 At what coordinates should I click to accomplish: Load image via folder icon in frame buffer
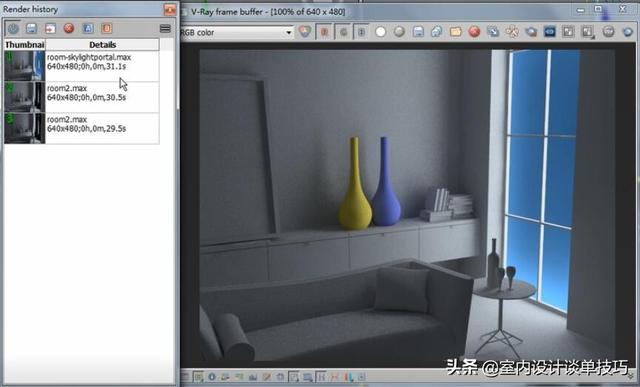click(x=456, y=31)
